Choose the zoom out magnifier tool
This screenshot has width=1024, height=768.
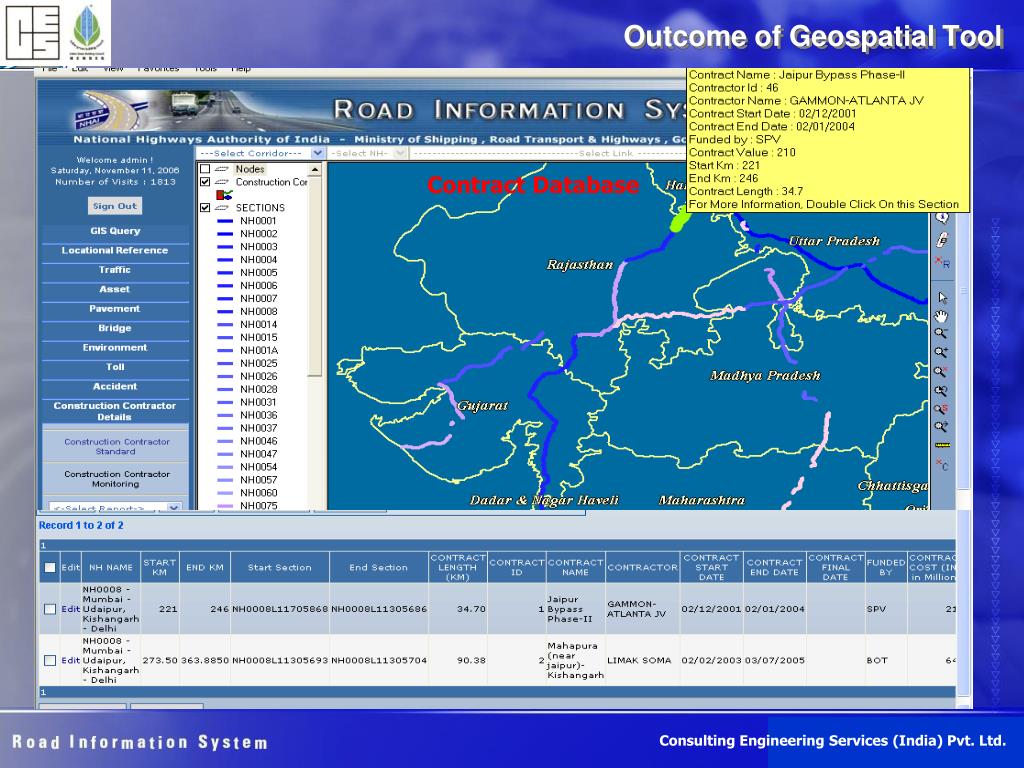pos(942,334)
